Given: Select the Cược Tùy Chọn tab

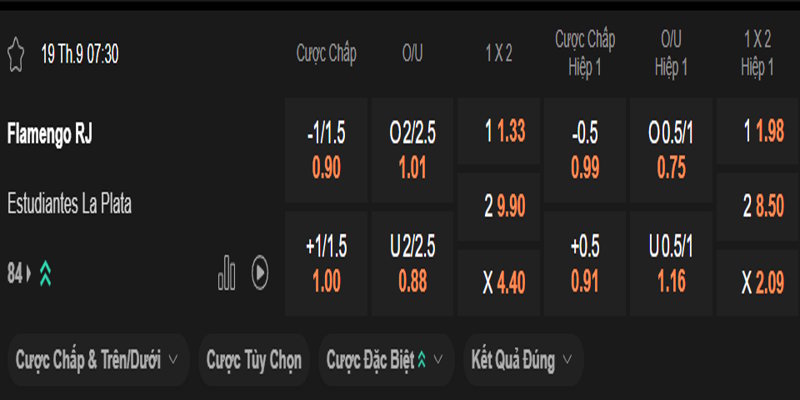Looking at the screenshot, I should tap(254, 360).
